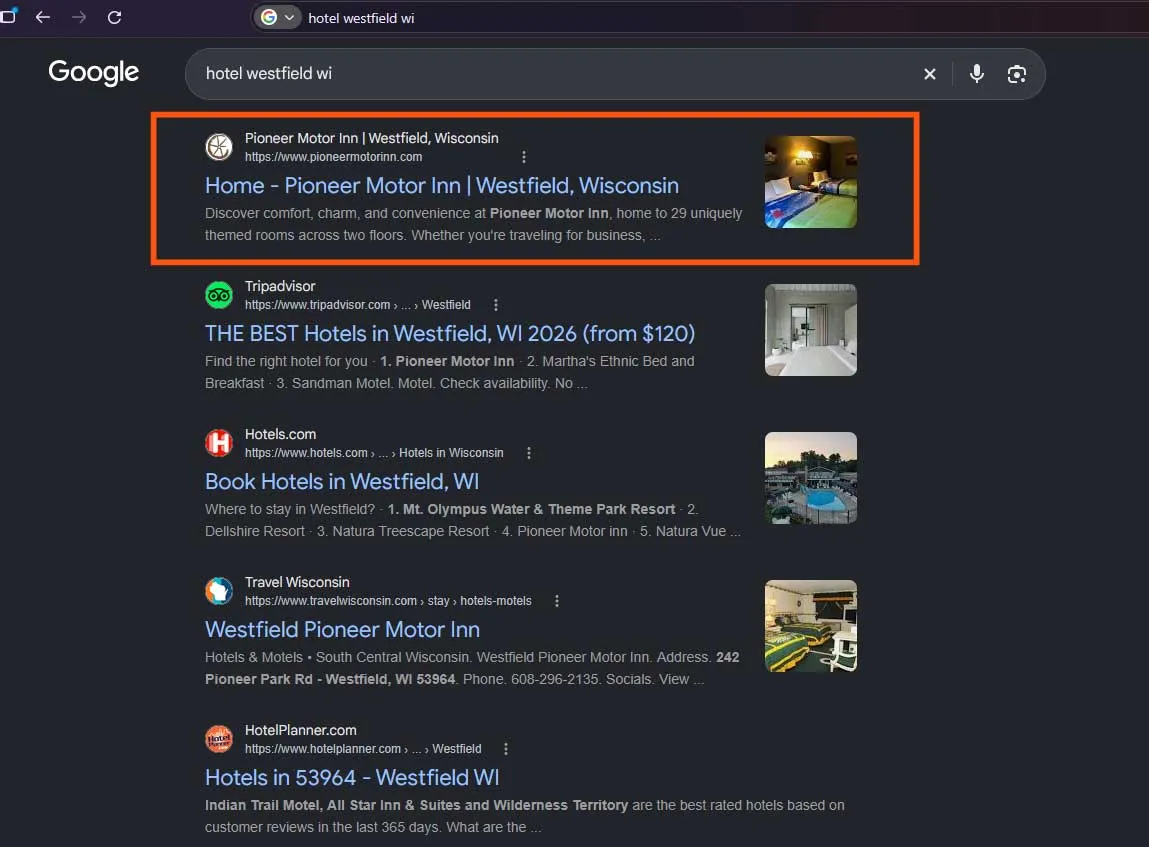
Task: Click the https://www.pioneermotorinn.com URL text
Action: pyautogui.click(x=333, y=157)
